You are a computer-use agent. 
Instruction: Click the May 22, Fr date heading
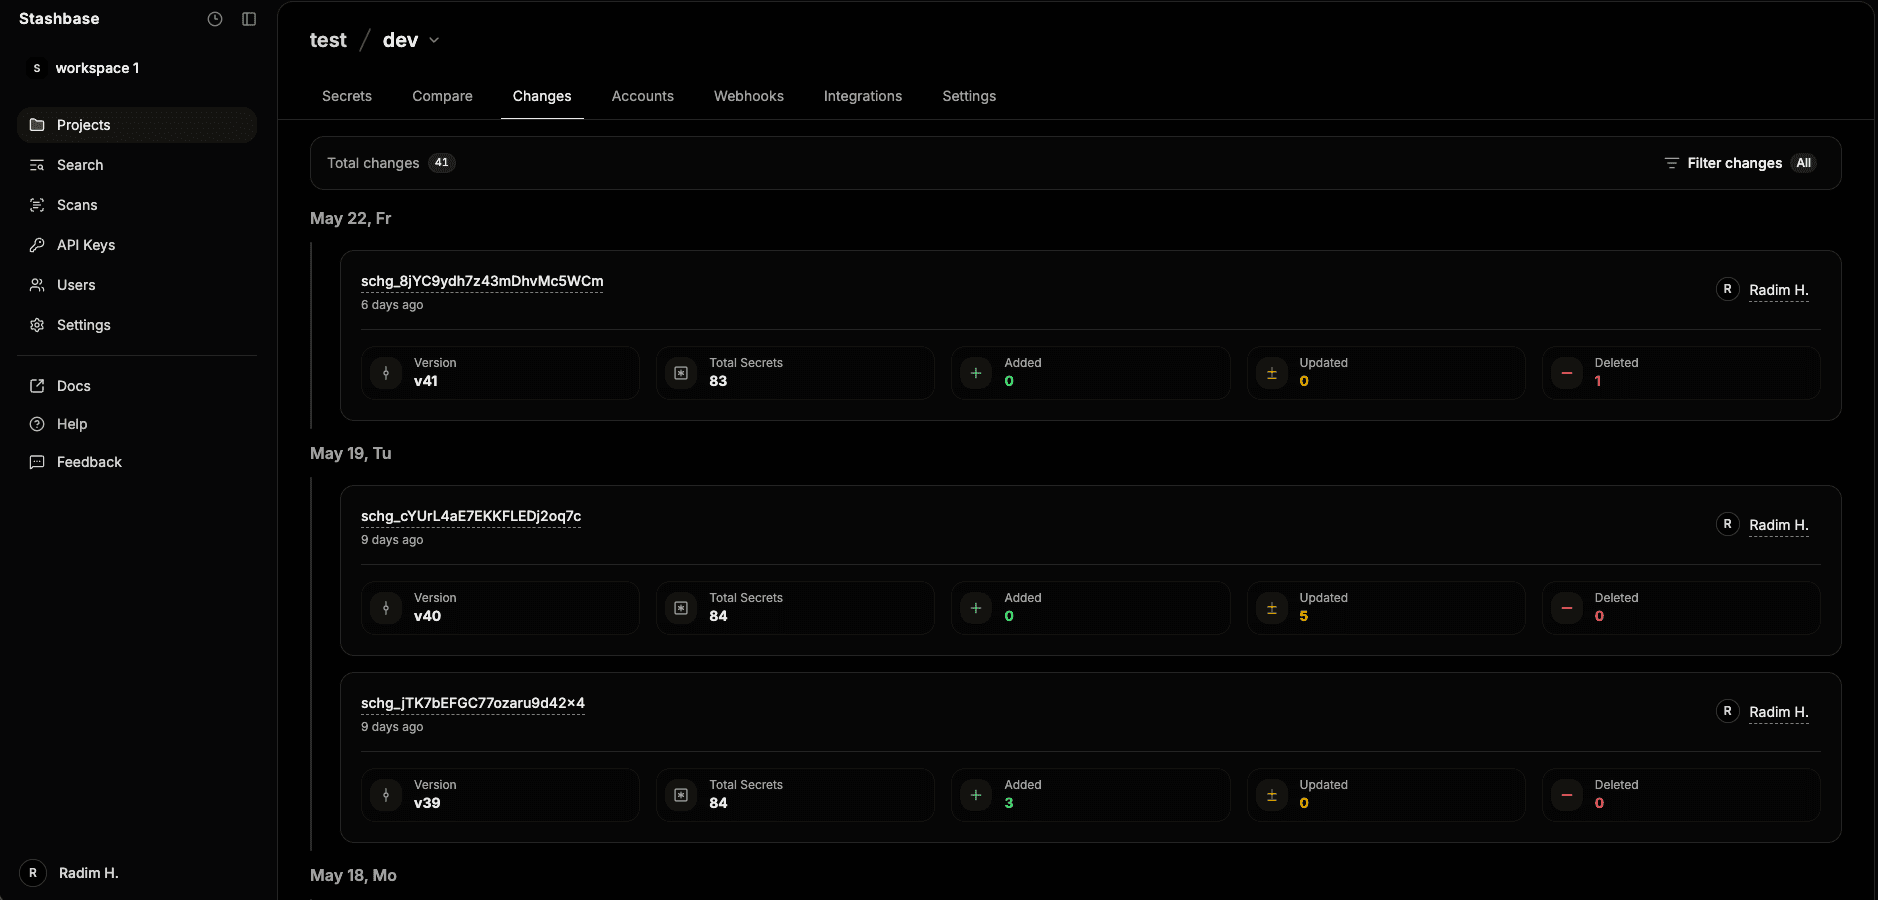[350, 218]
